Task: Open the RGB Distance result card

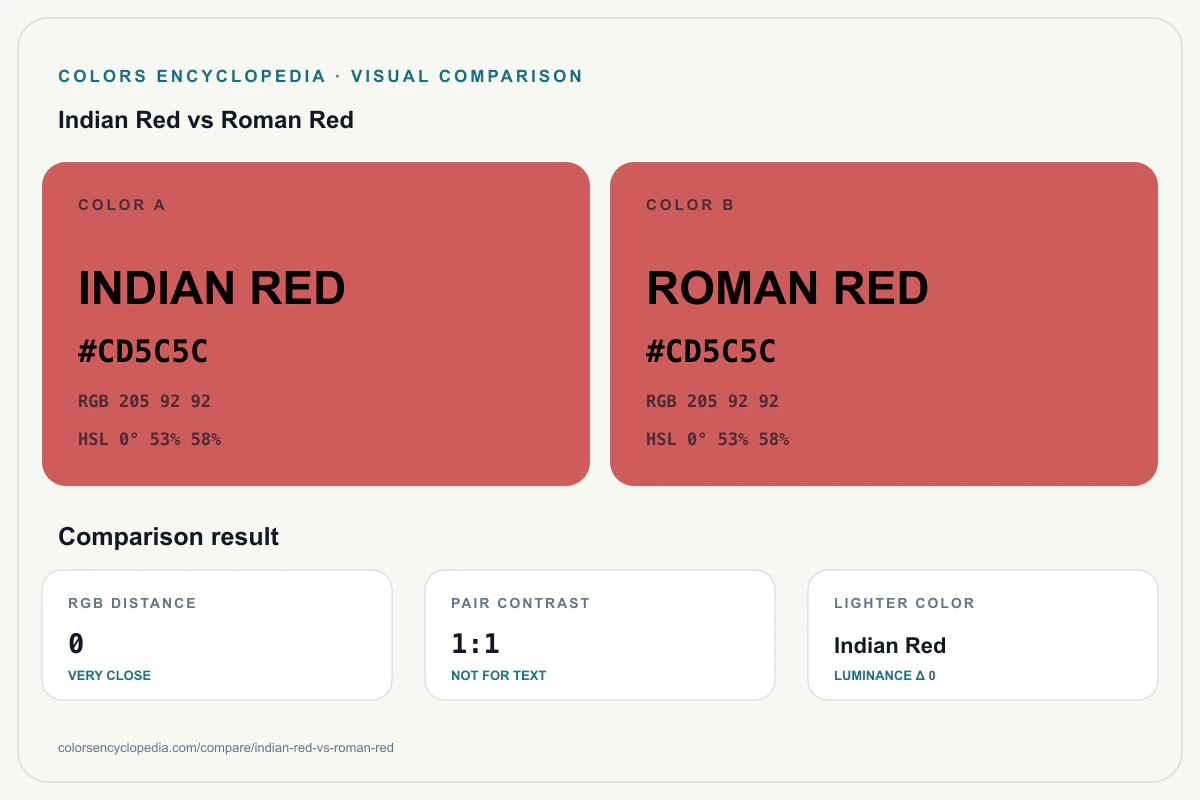Action: point(217,635)
